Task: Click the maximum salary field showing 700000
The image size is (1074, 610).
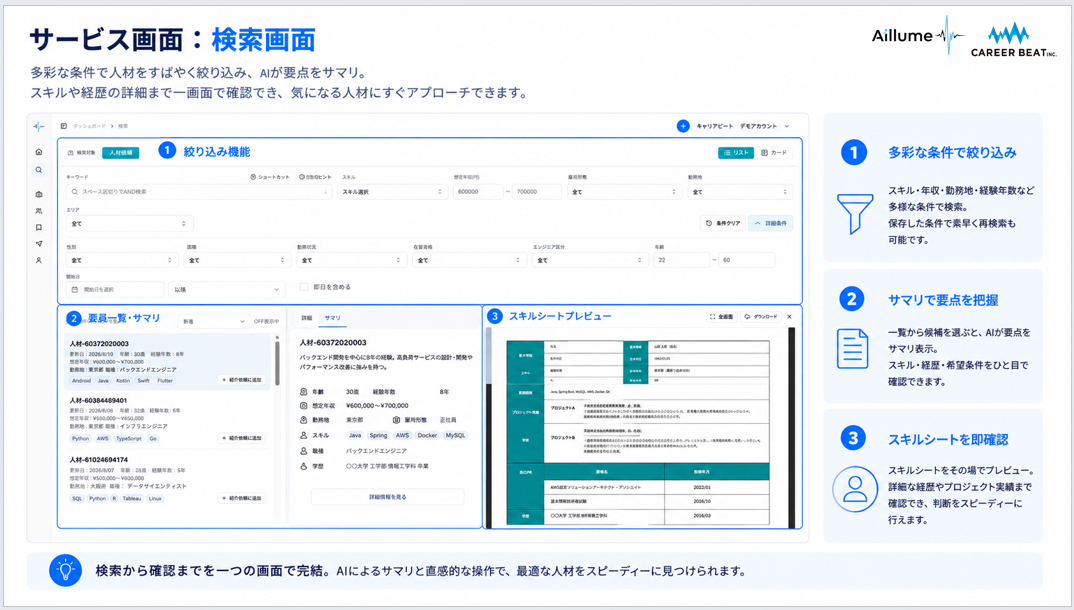Action: point(536,192)
